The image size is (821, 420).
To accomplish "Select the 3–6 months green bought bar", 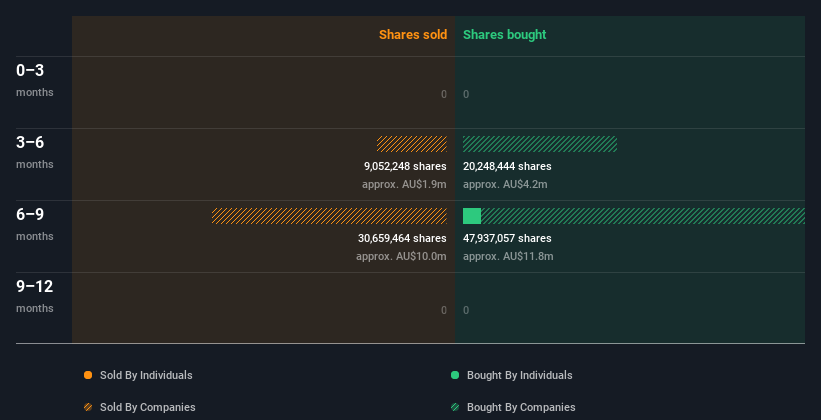I will 540,144.
